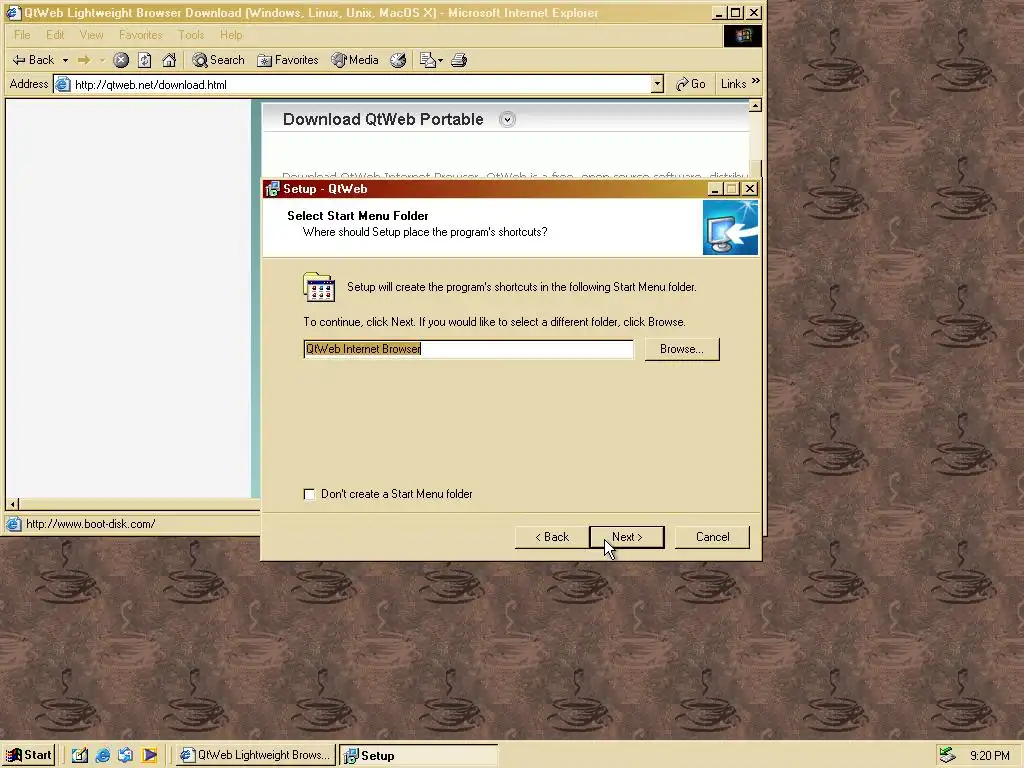Click the Mail icon in IE toolbar
Screen dimensions: 1024x768
[x=427, y=60]
